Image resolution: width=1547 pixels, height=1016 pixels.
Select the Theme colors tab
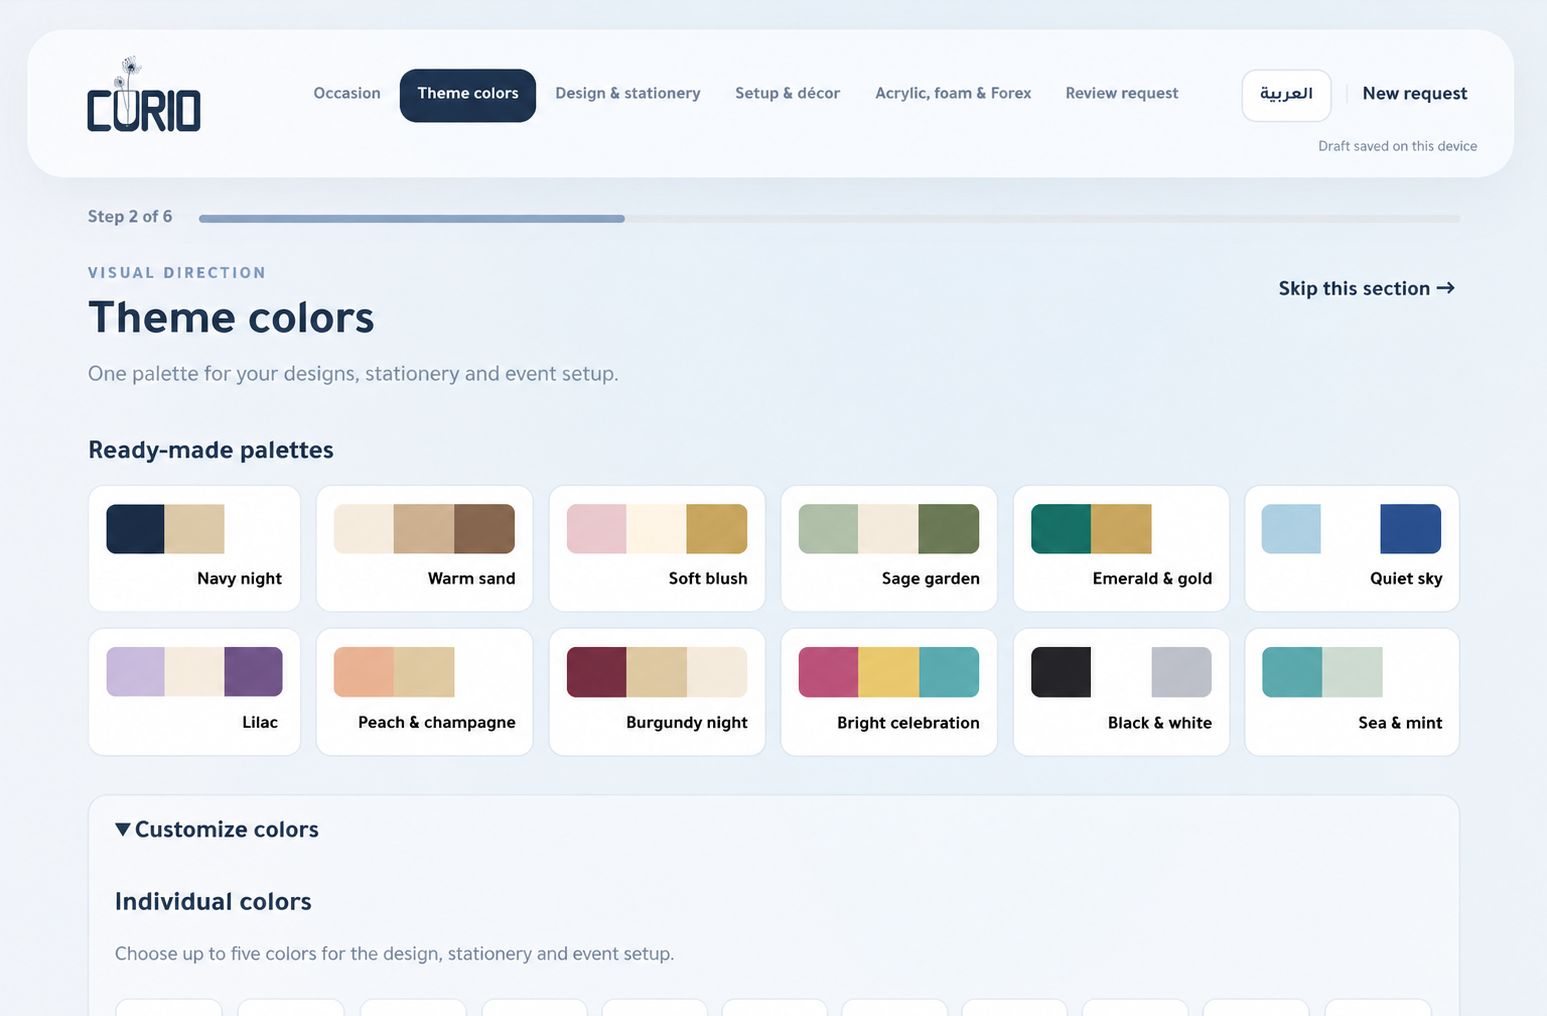(468, 95)
